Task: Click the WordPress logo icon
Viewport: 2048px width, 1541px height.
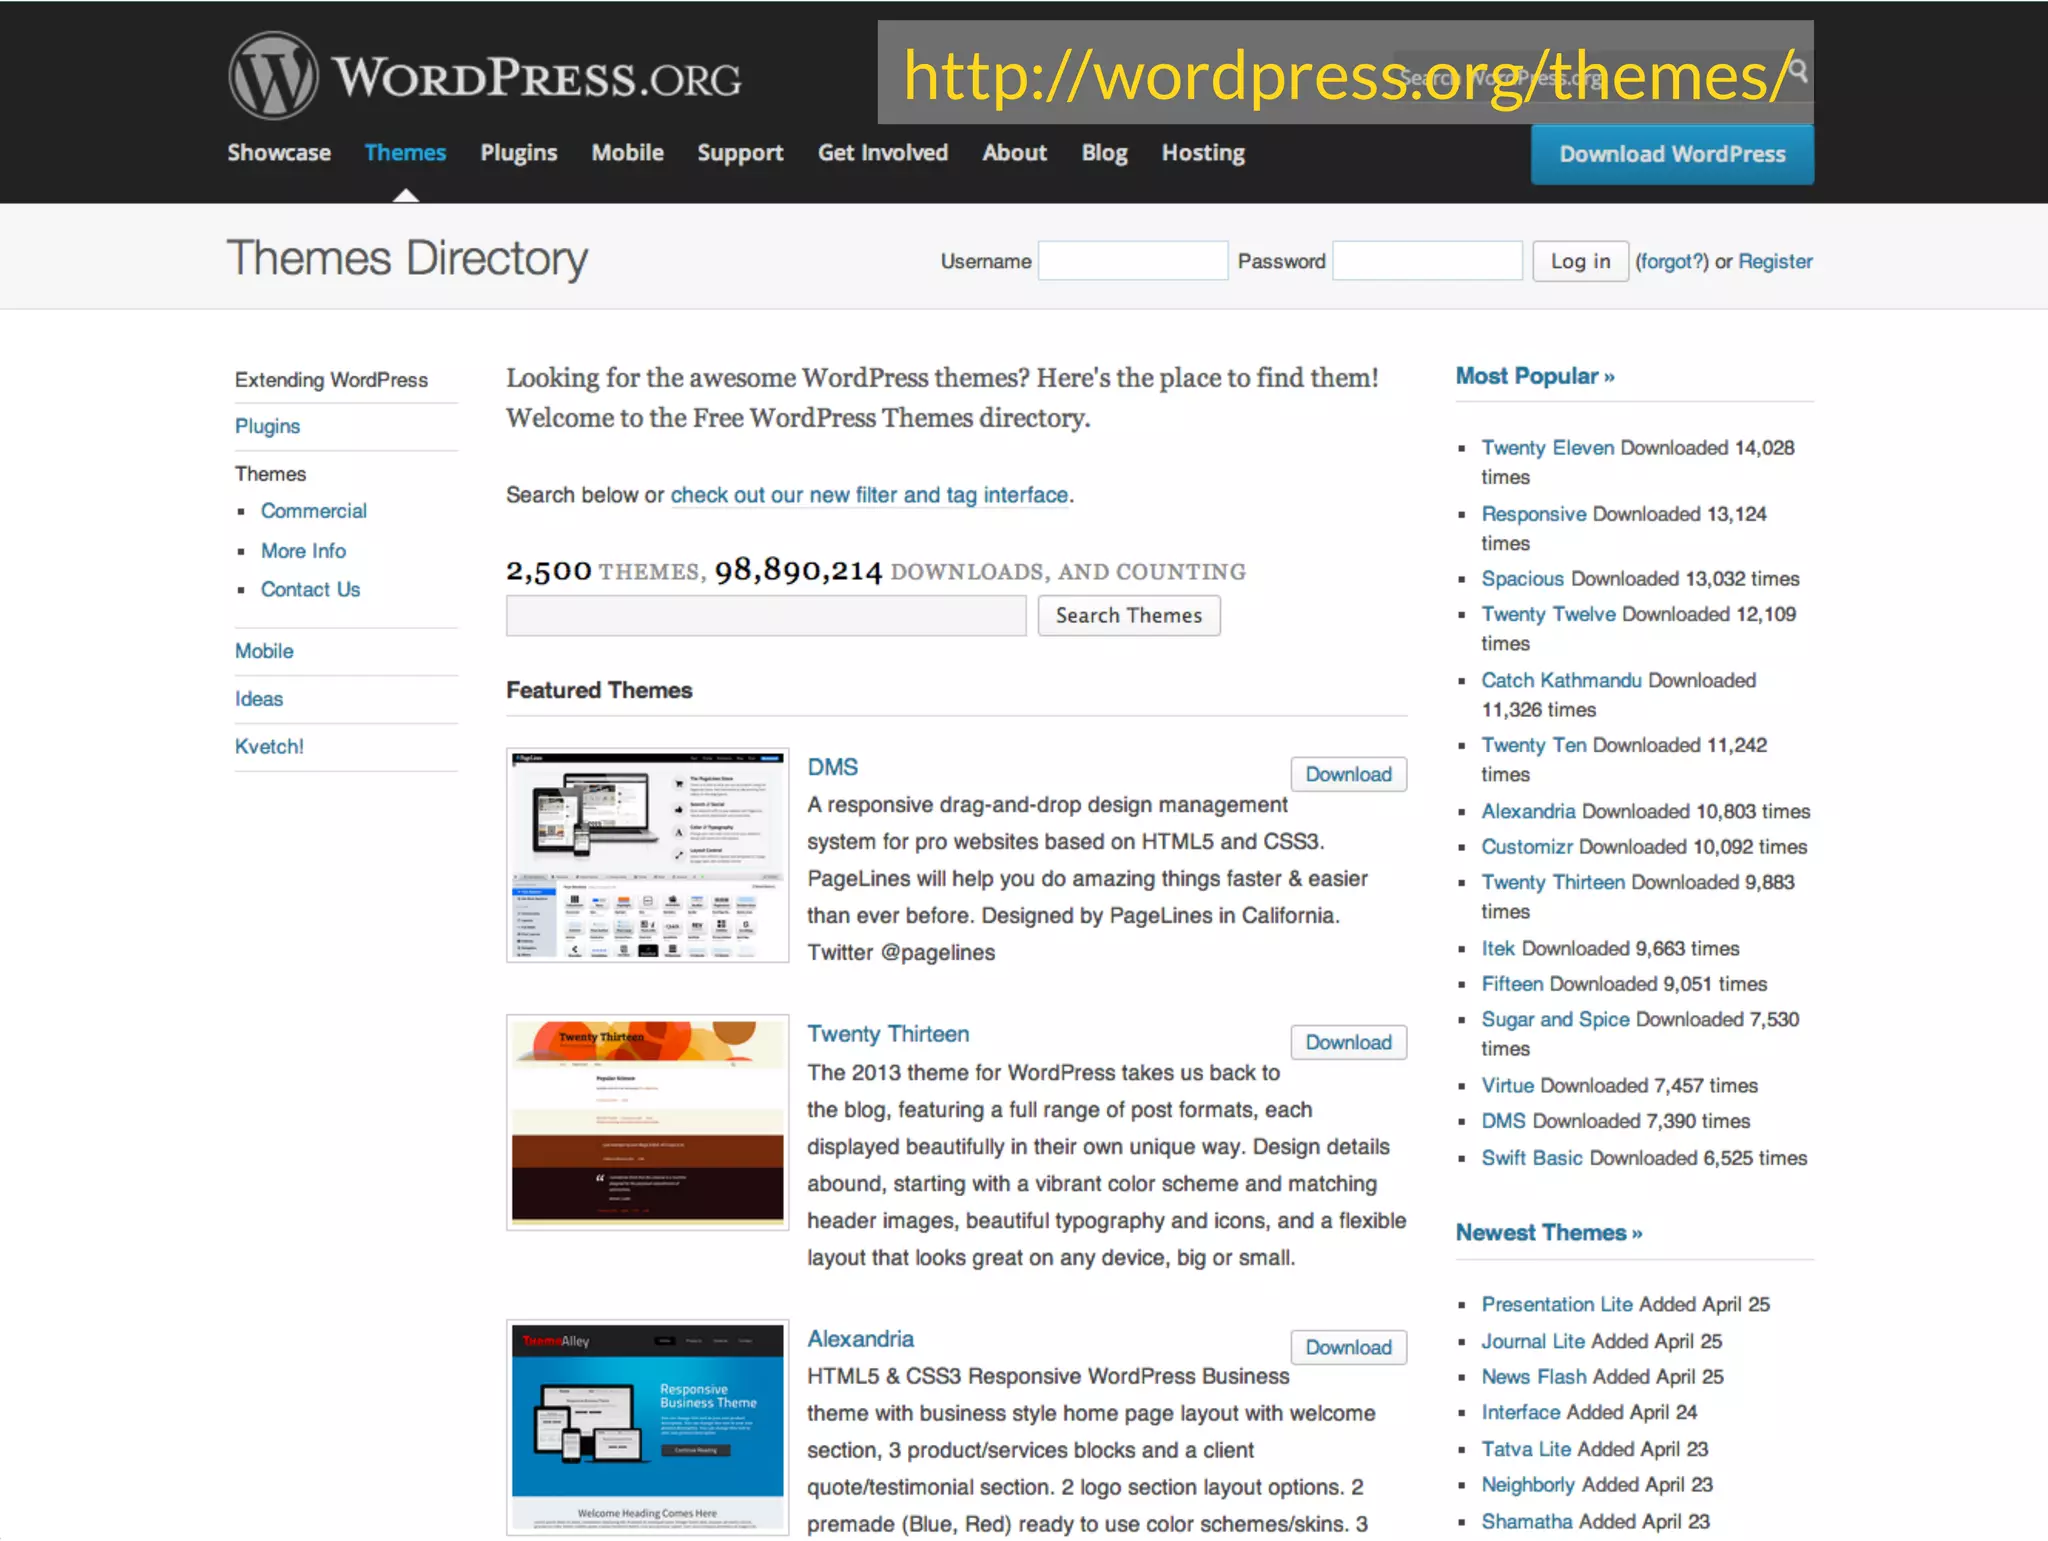Action: (x=273, y=75)
